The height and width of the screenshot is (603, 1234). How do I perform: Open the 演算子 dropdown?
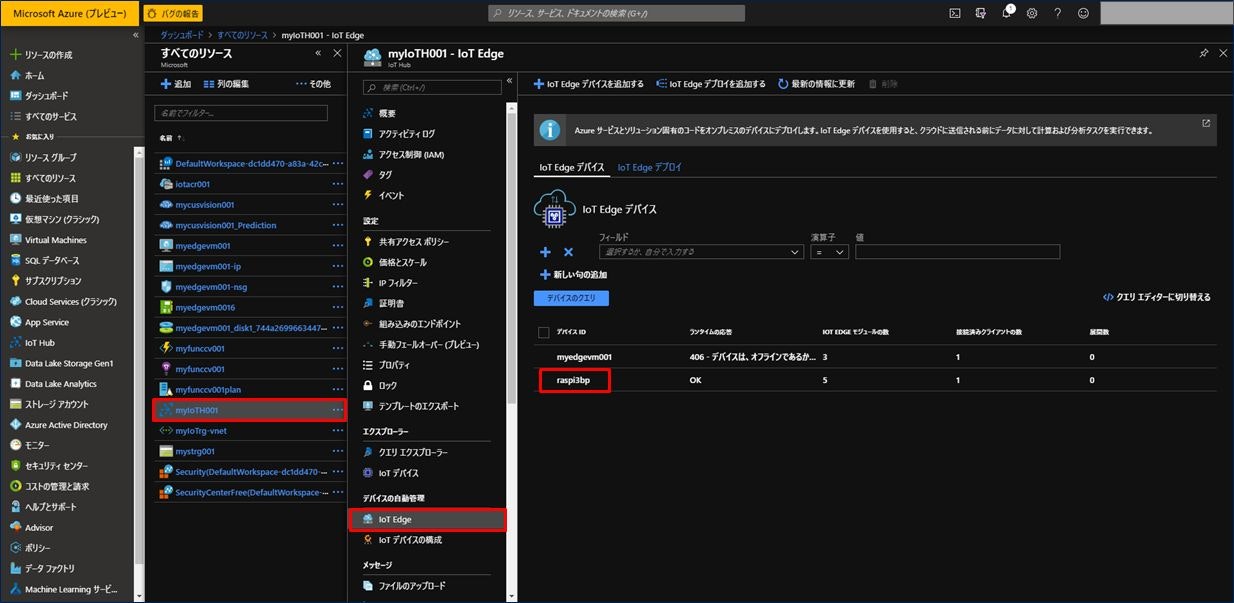click(x=830, y=252)
